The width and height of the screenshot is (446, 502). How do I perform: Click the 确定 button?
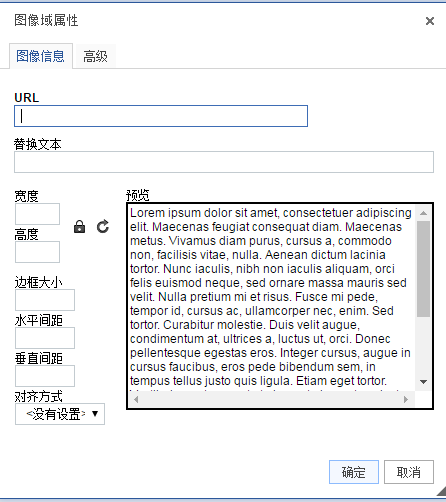[x=354, y=472]
